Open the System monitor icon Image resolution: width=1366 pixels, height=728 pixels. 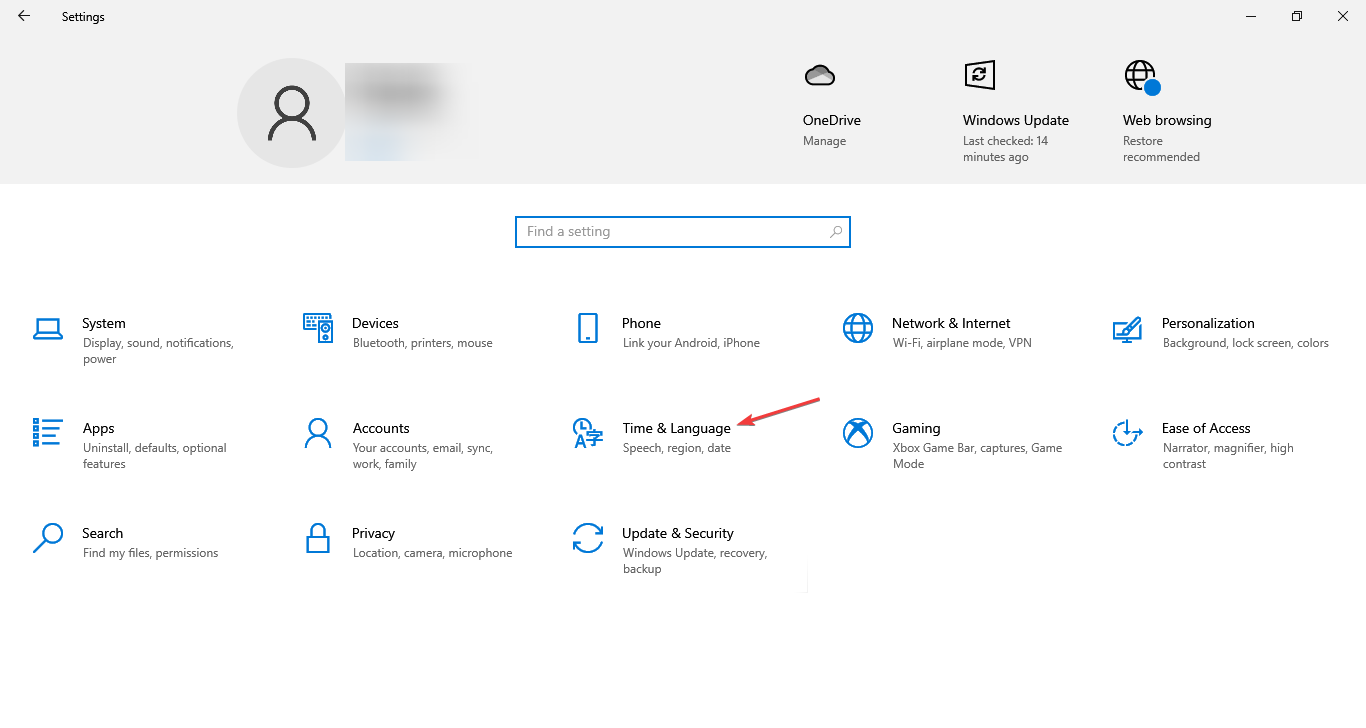(48, 328)
